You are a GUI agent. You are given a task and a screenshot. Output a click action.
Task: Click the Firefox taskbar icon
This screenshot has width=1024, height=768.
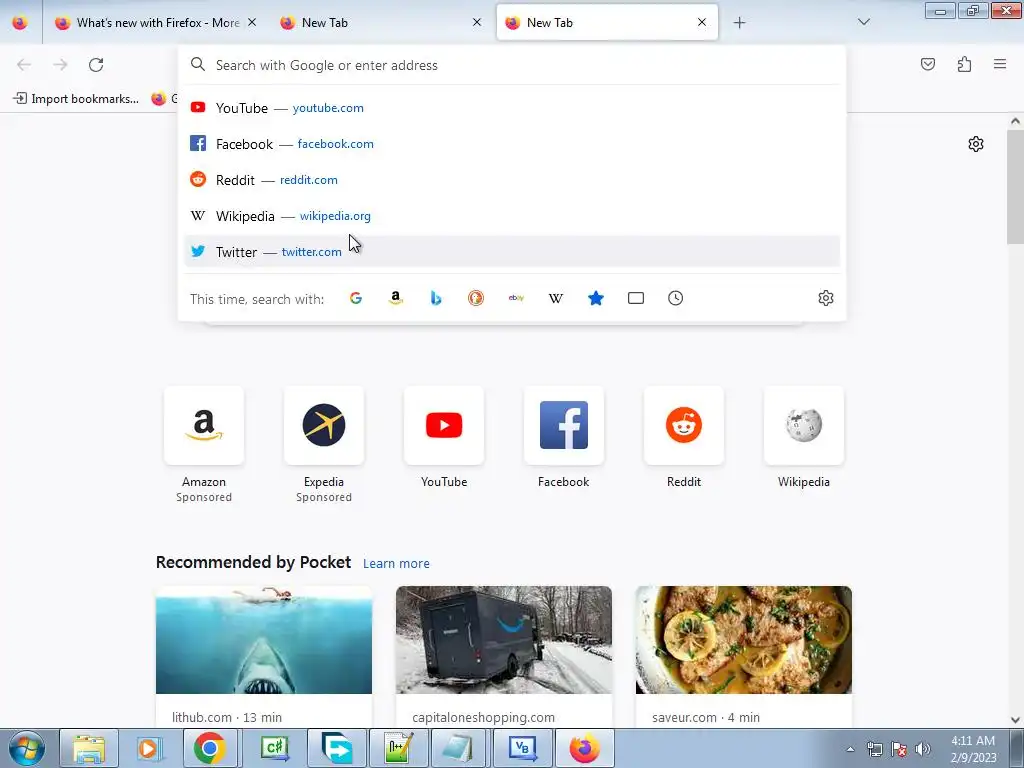click(584, 748)
